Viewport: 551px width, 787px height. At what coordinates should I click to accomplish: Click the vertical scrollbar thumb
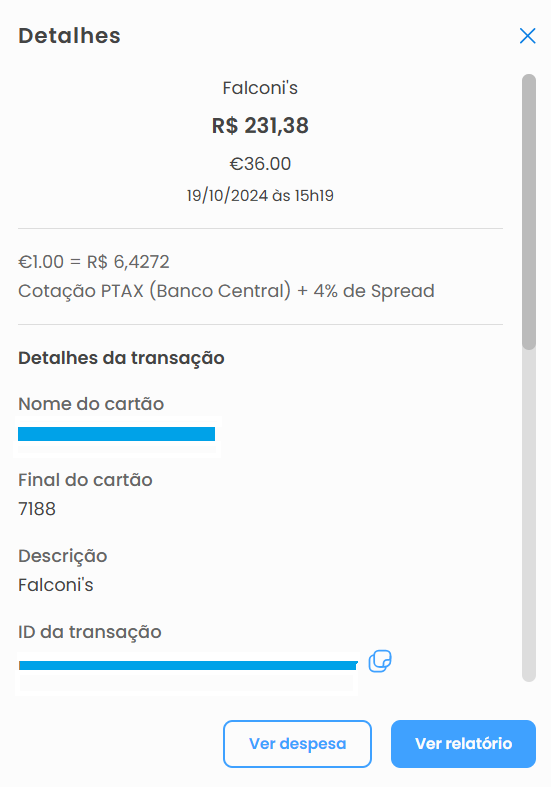pos(529,211)
